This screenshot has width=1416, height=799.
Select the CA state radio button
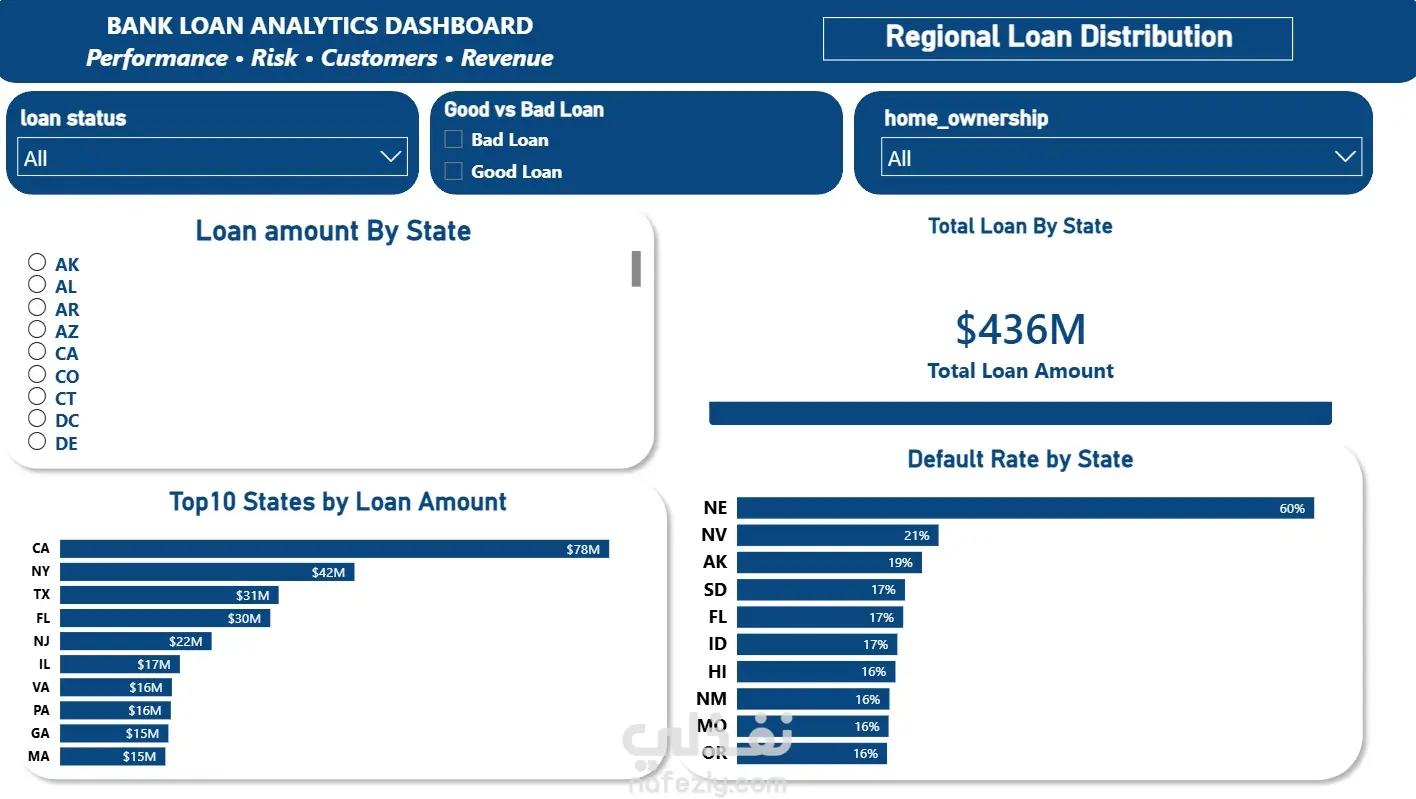[37, 351]
